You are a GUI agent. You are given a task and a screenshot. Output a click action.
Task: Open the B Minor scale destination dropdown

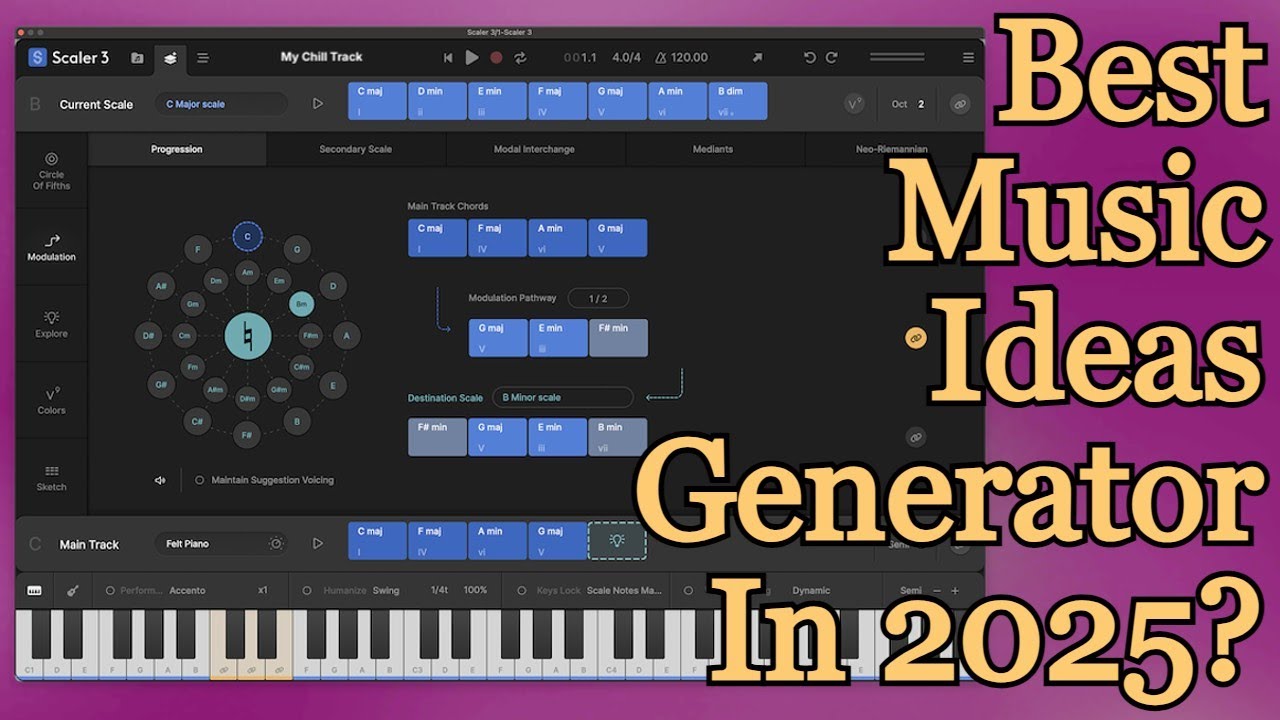563,397
